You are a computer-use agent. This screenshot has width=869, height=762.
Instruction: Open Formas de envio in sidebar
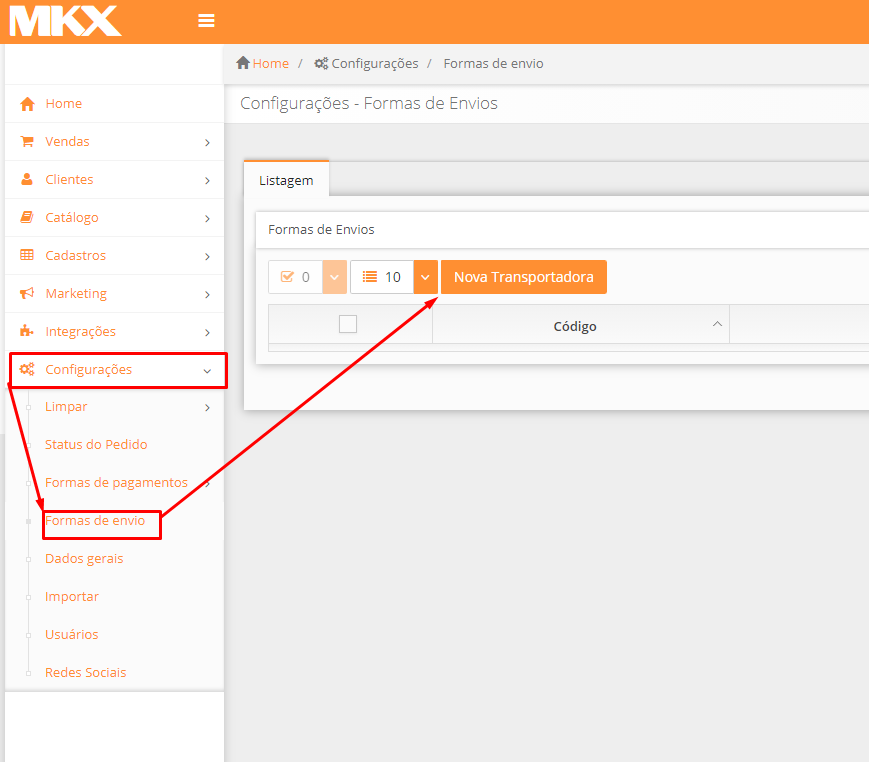[x=95, y=521]
